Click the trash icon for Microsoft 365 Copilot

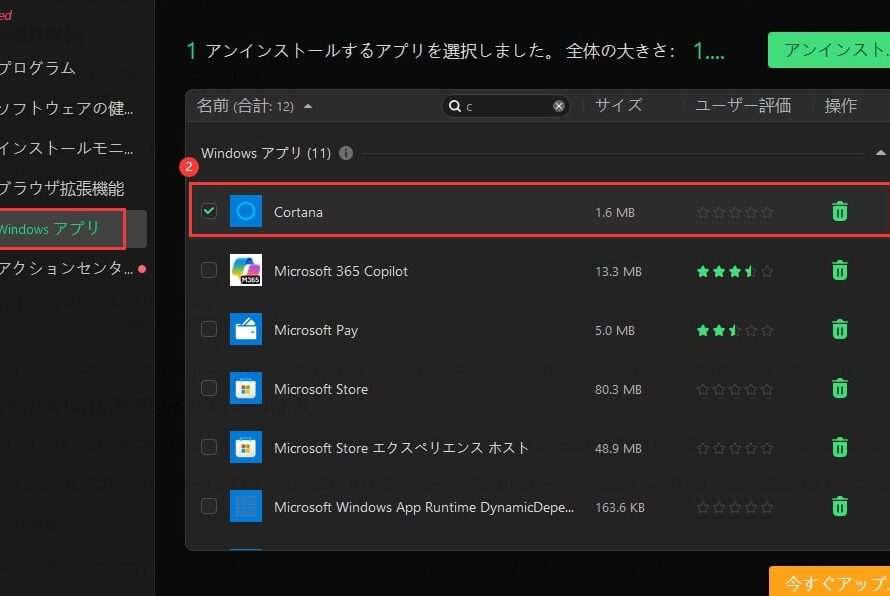[x=839, y=270]
